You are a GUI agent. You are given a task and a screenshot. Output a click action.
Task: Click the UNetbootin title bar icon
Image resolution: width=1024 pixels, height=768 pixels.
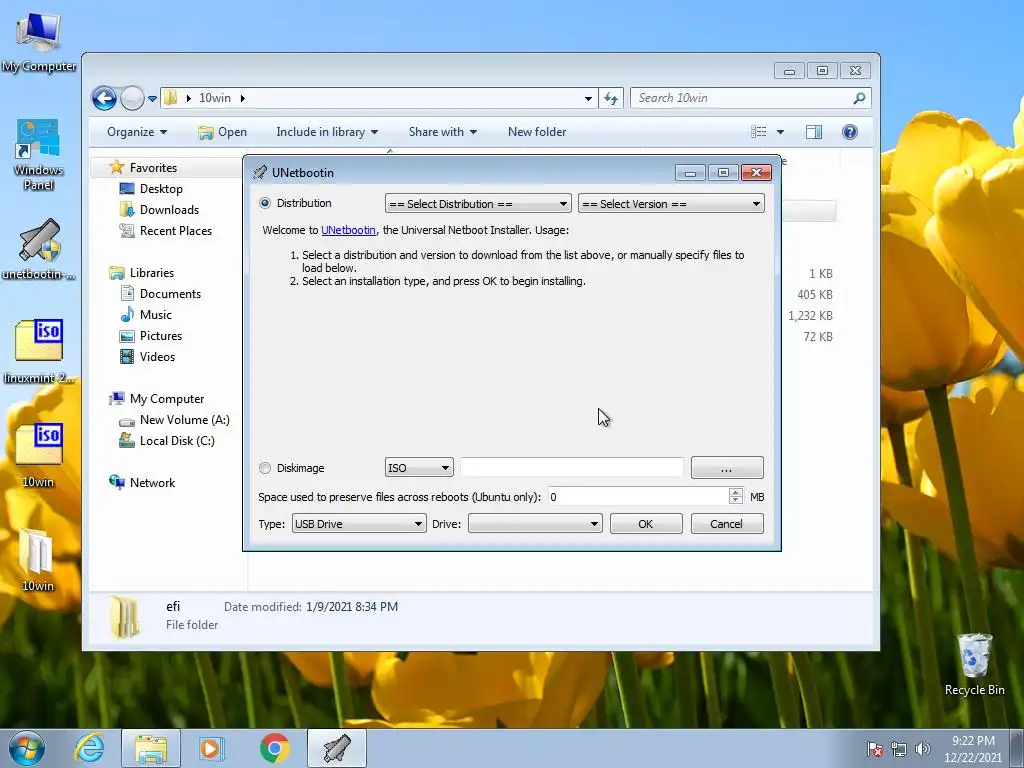tap(260, 172)
